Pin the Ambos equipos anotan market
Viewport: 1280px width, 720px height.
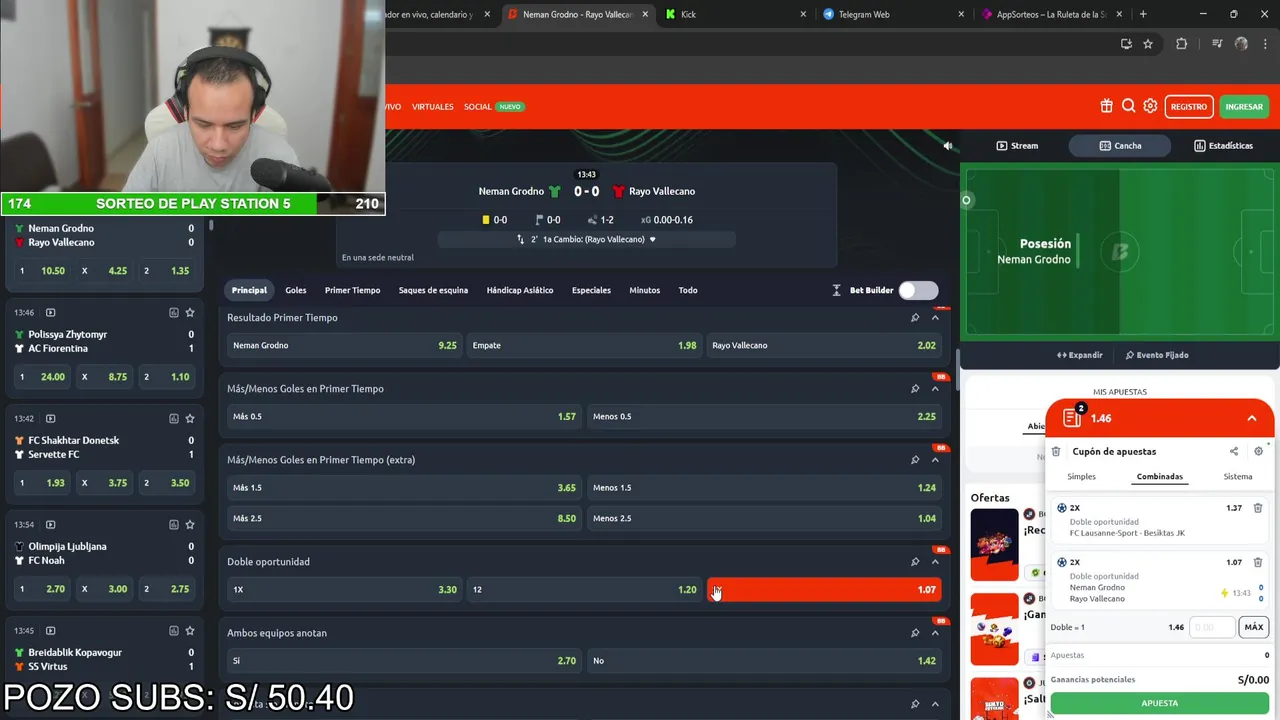click(914, 632)
